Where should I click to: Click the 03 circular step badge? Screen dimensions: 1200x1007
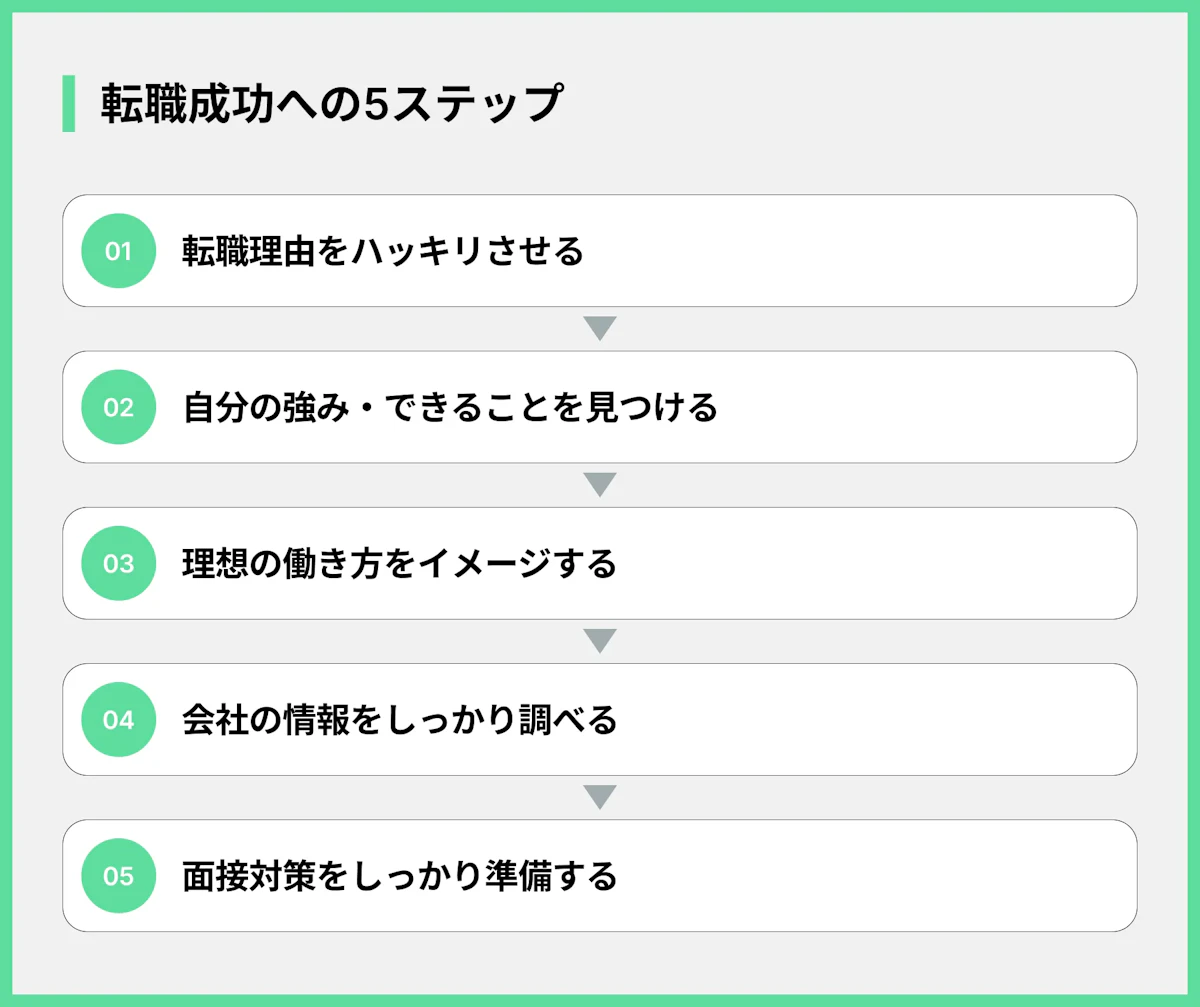[118, 564]
